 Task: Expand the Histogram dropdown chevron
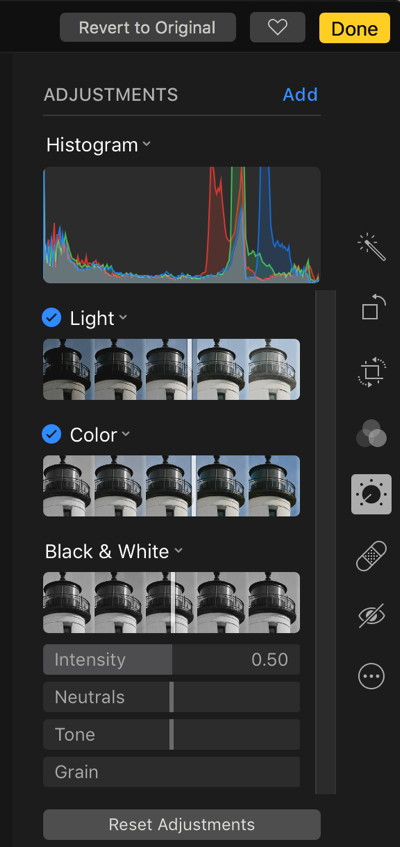click(146, 145)
